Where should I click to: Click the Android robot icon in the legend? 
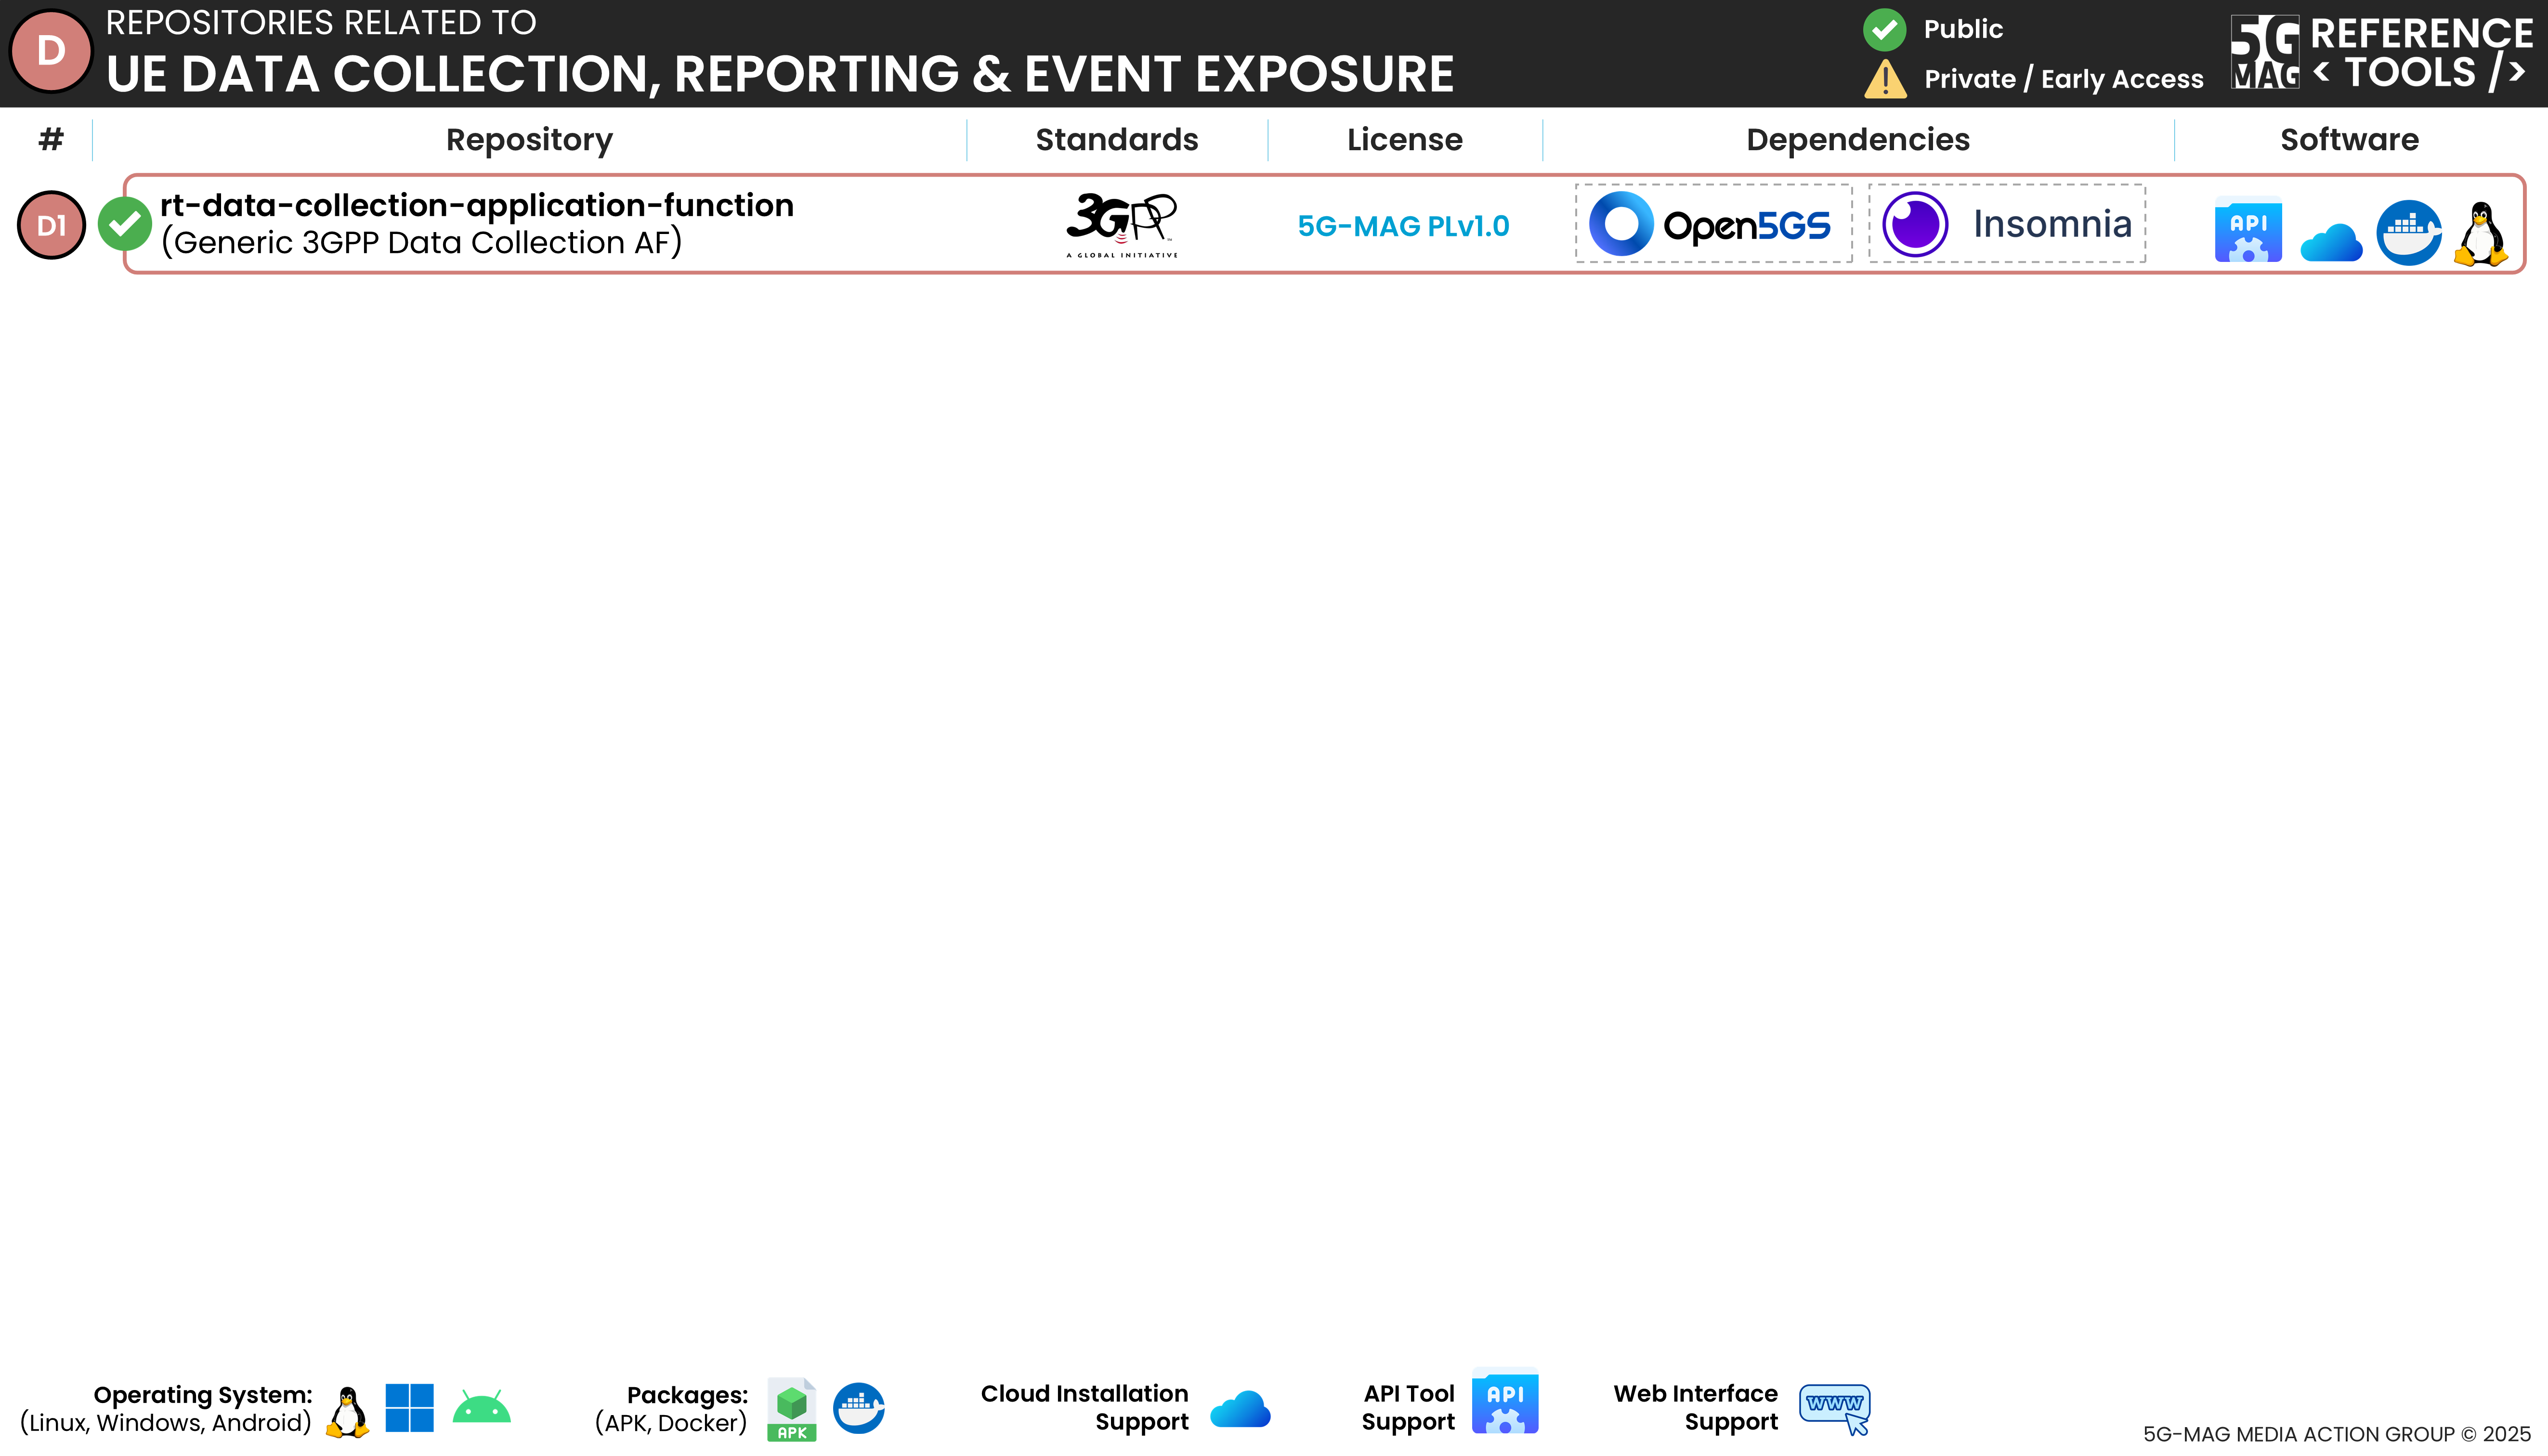481,1408
